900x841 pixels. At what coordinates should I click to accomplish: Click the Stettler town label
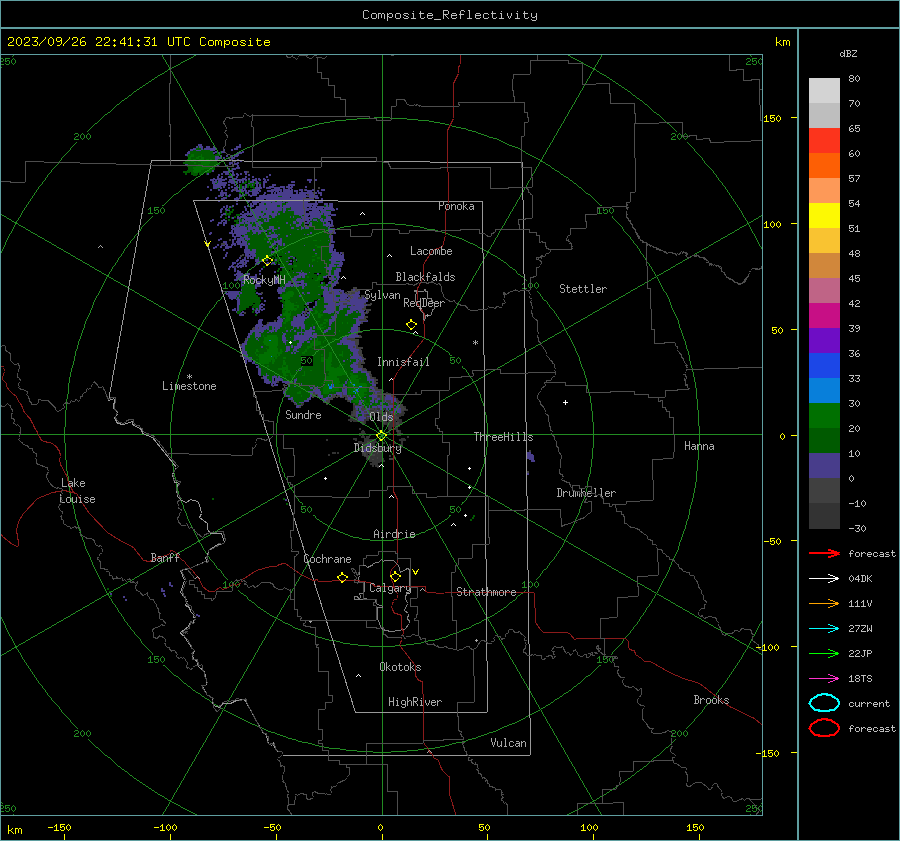pyautogui.click(x=583, y=289)
